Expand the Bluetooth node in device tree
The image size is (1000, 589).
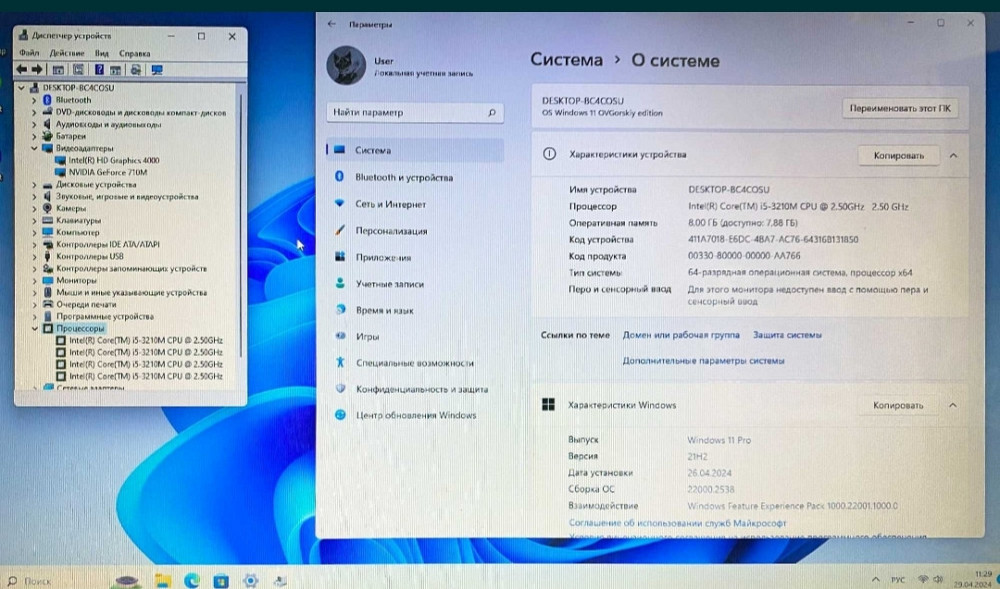pos(35,100)
